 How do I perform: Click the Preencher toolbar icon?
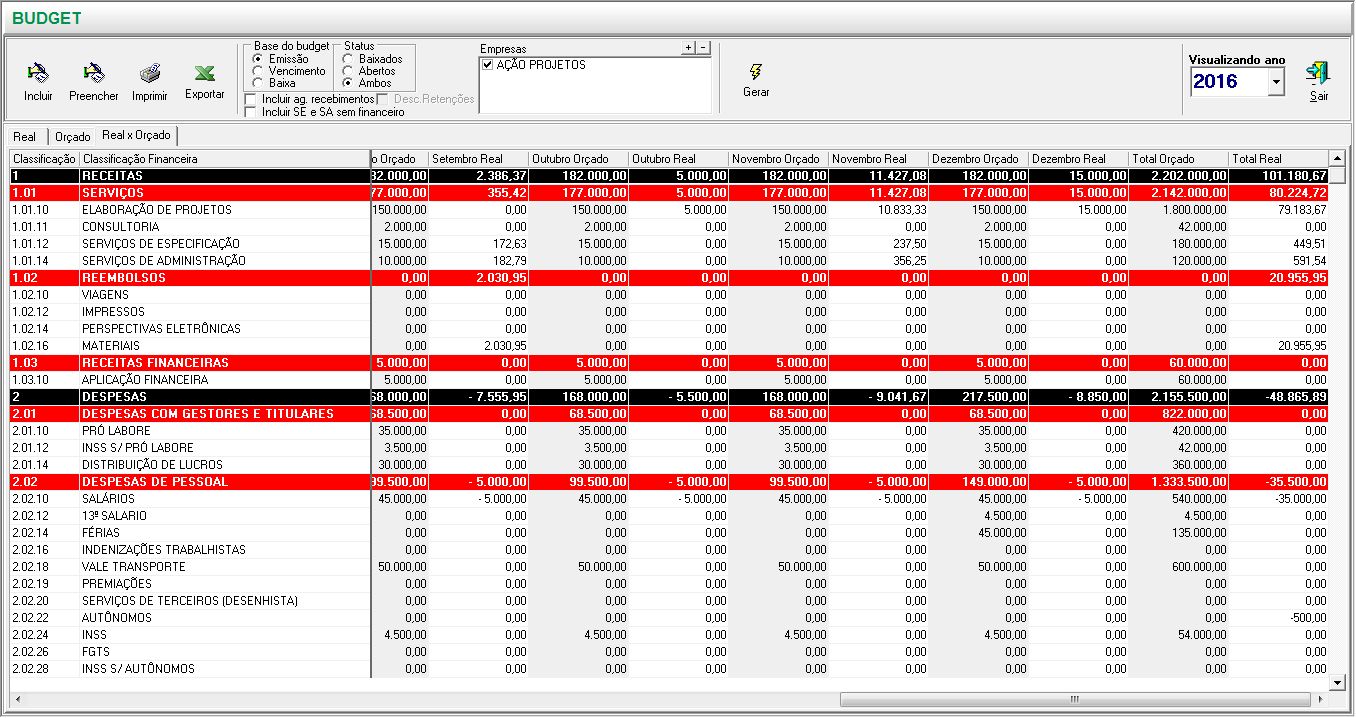(93, 74)
